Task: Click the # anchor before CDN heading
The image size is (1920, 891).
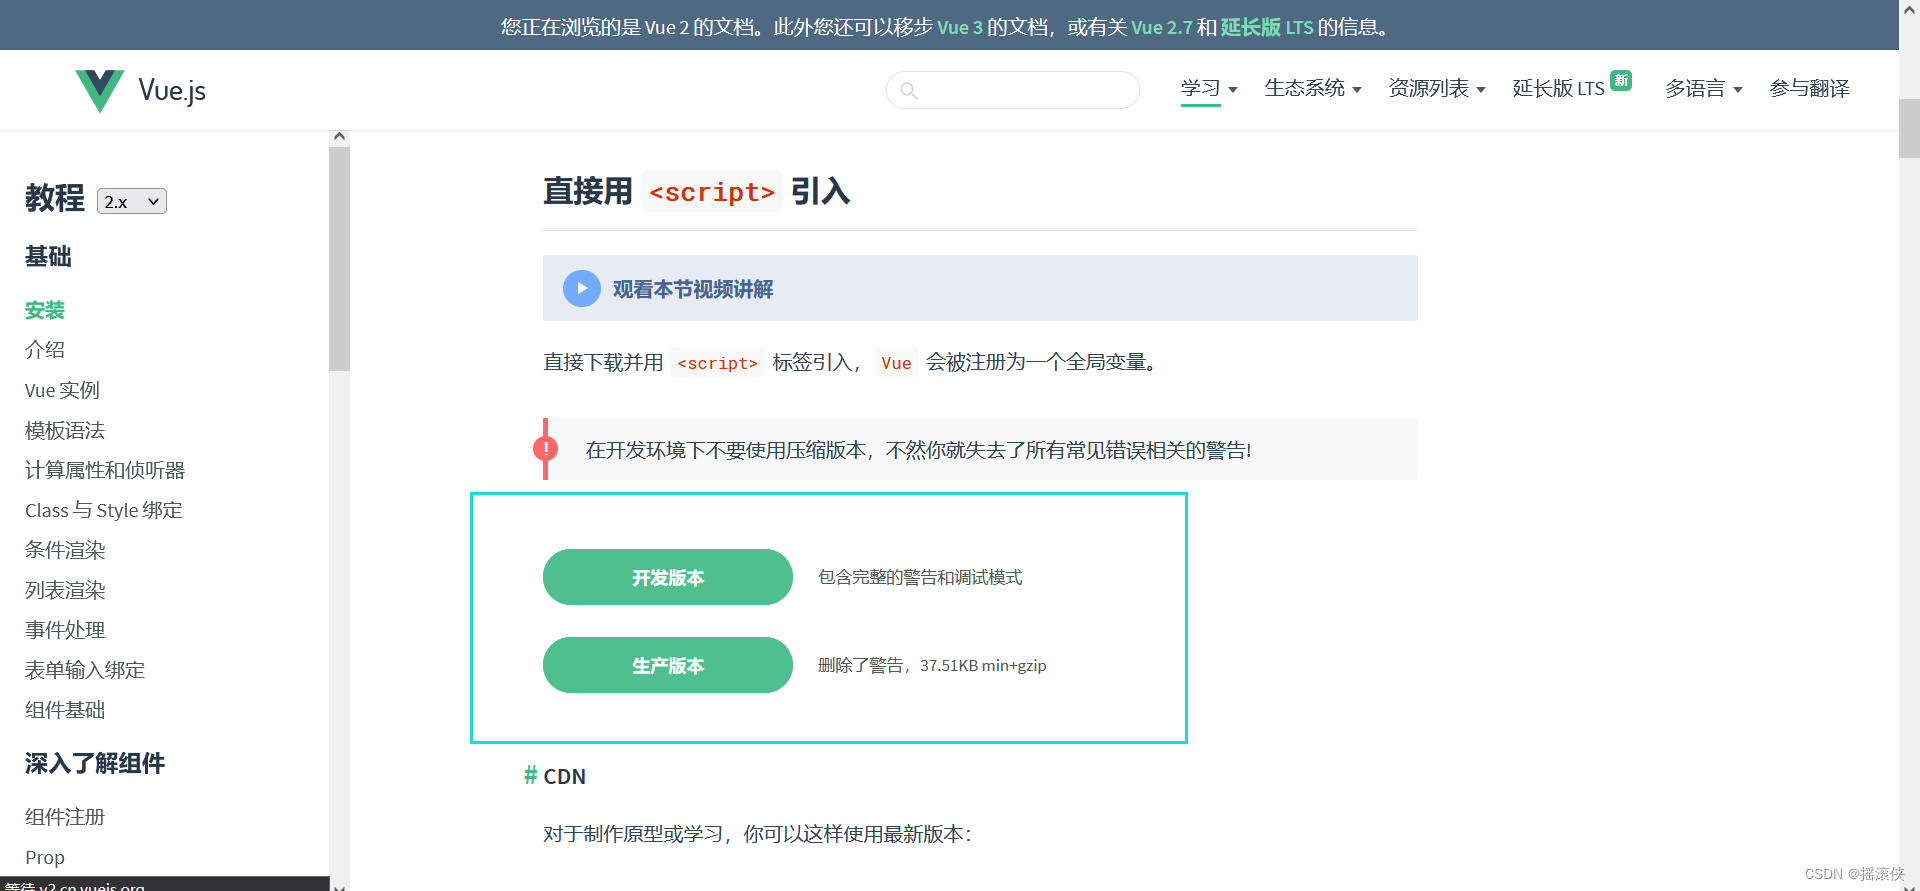Action: pos(531,776)
